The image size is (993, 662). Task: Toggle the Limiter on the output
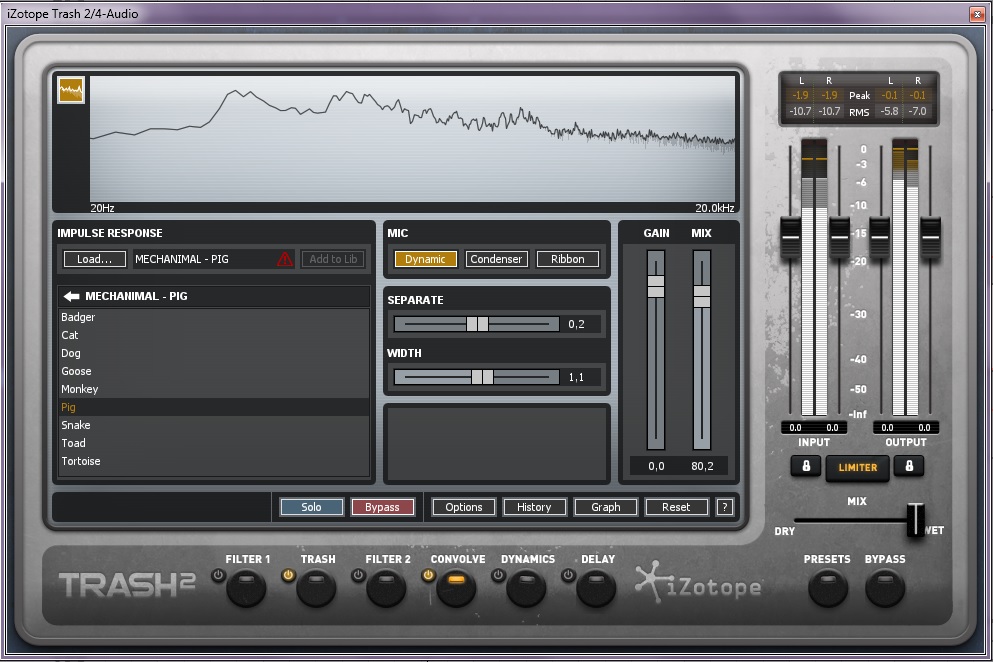click(x=857, y=467)
